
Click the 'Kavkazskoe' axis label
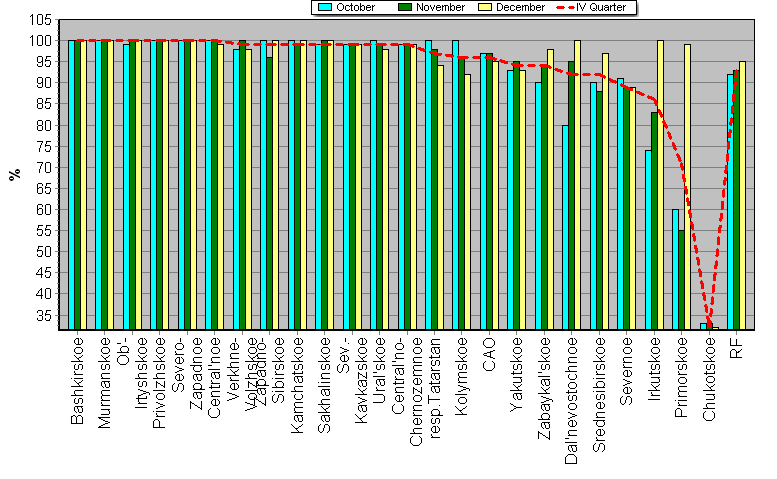coord(361,380)
